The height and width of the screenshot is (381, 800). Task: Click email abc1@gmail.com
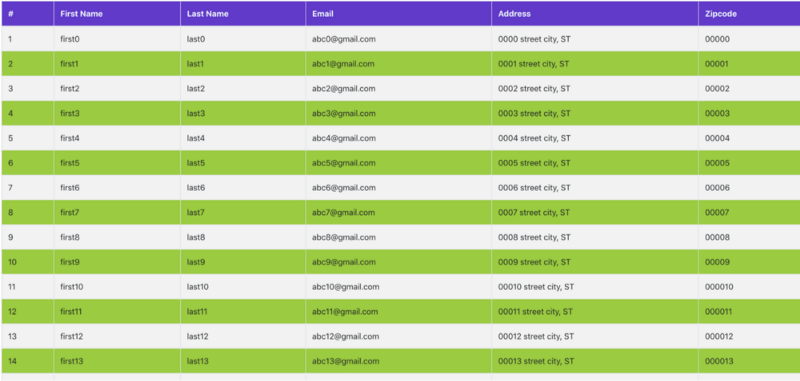(343, 64)
